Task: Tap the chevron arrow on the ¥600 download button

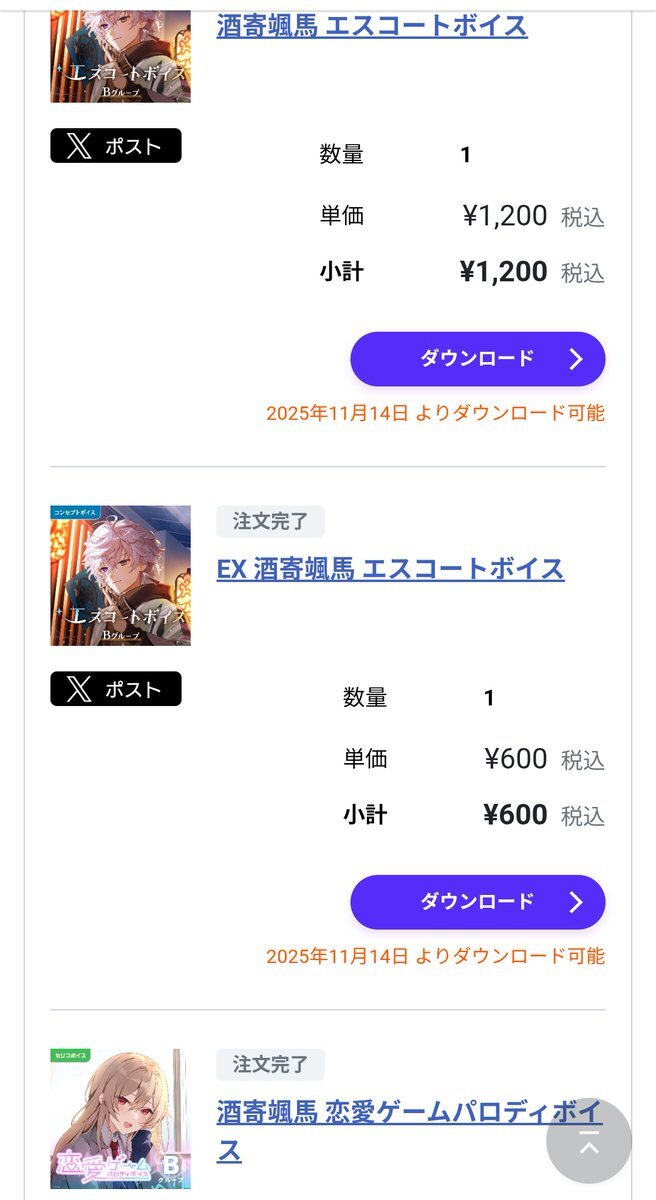Action: 575,902
